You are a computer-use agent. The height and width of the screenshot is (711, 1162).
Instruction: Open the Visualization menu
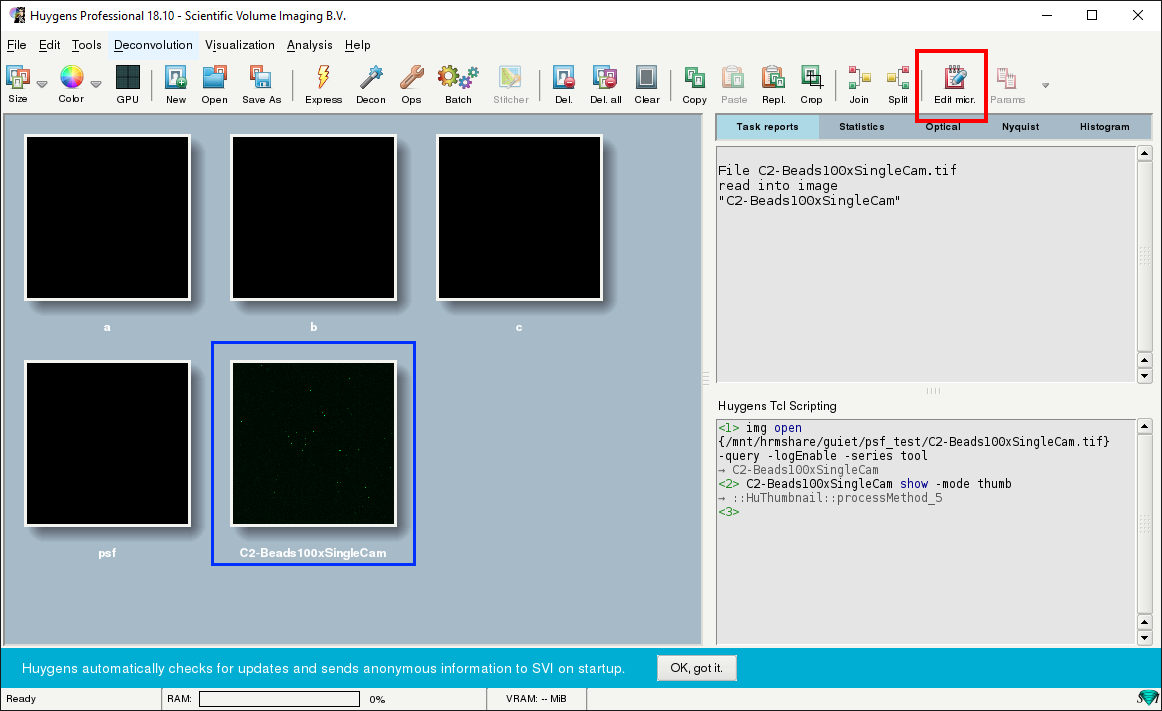(x=239, y=45)
